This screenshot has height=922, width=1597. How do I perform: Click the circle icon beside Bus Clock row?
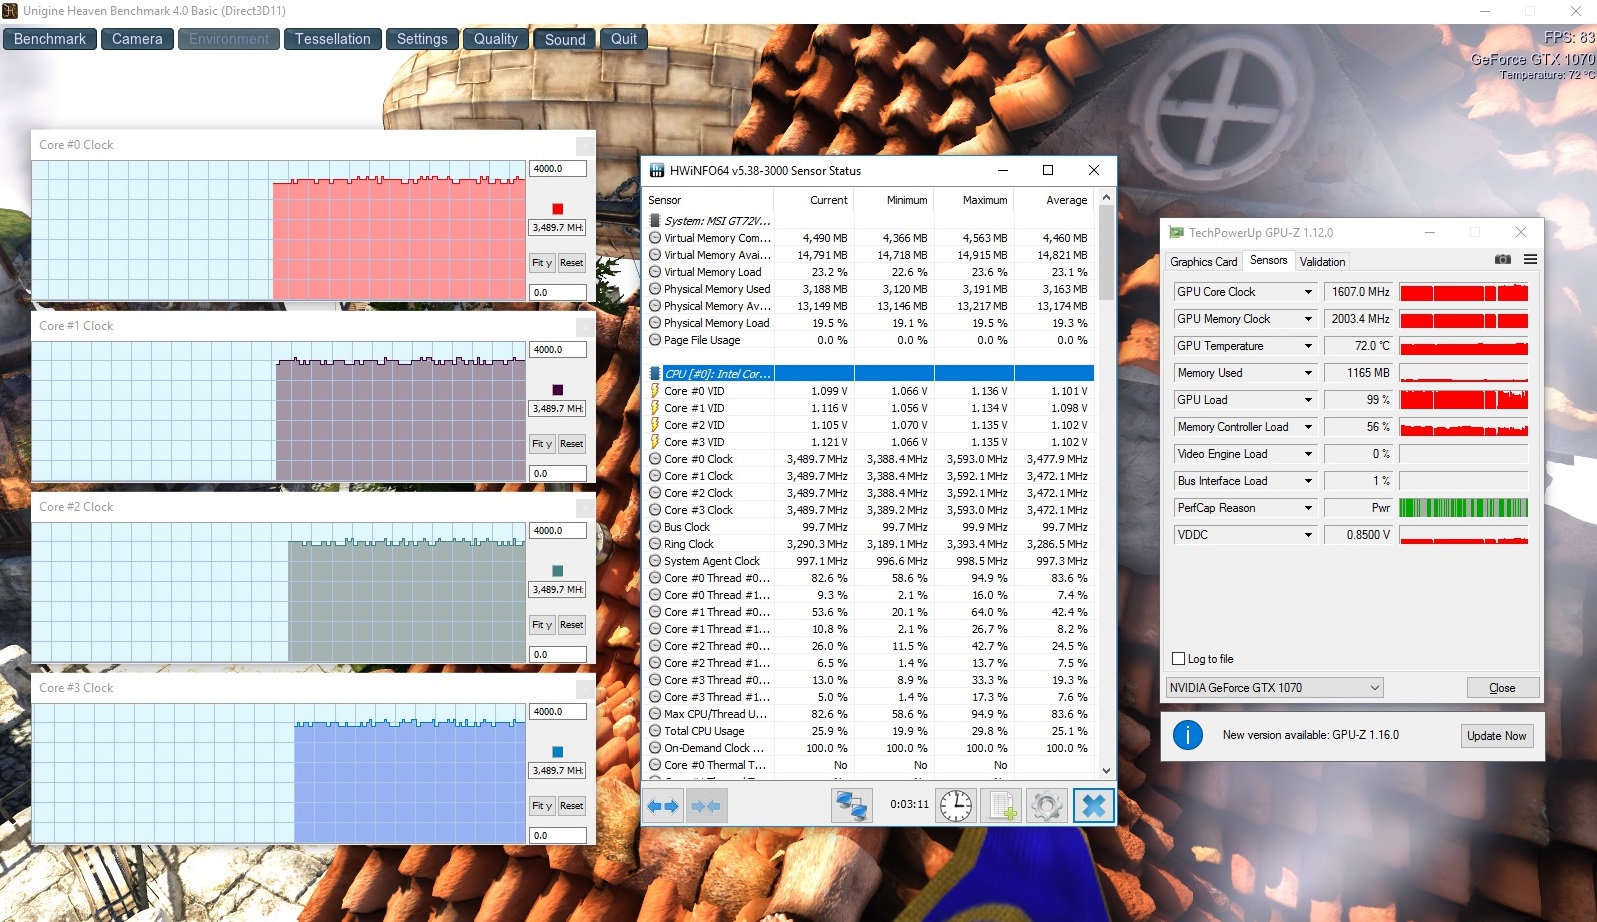coord(655,527)
